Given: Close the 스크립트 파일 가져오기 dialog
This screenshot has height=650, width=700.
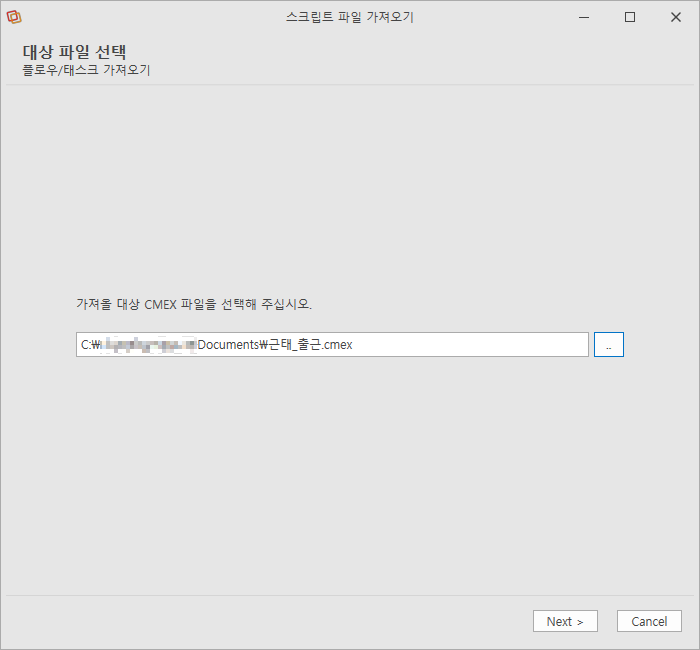Looking at the screenshot, I should click(676, 17).
